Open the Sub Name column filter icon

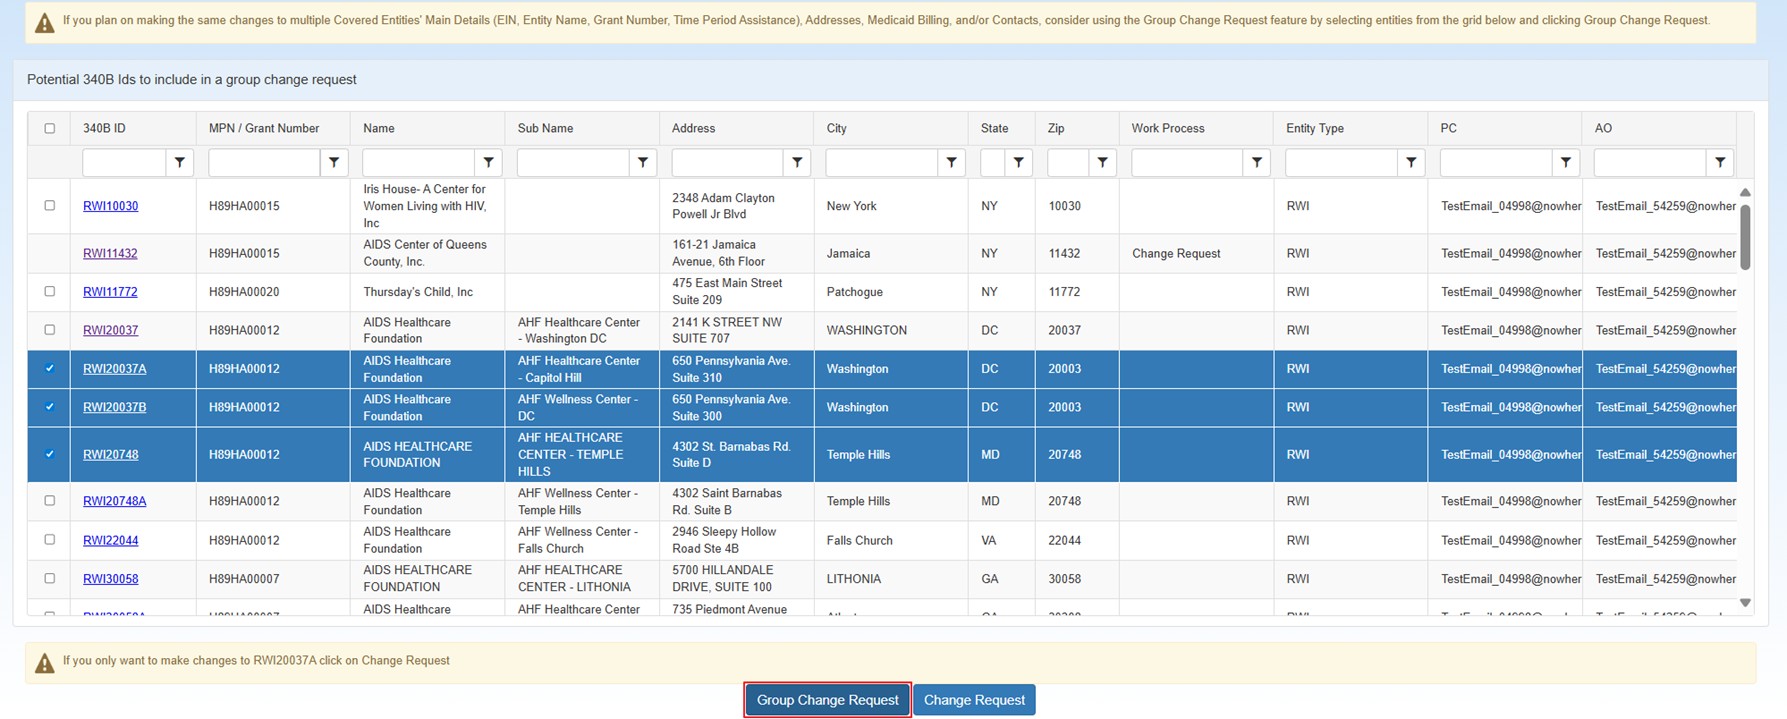pos(643,162)
